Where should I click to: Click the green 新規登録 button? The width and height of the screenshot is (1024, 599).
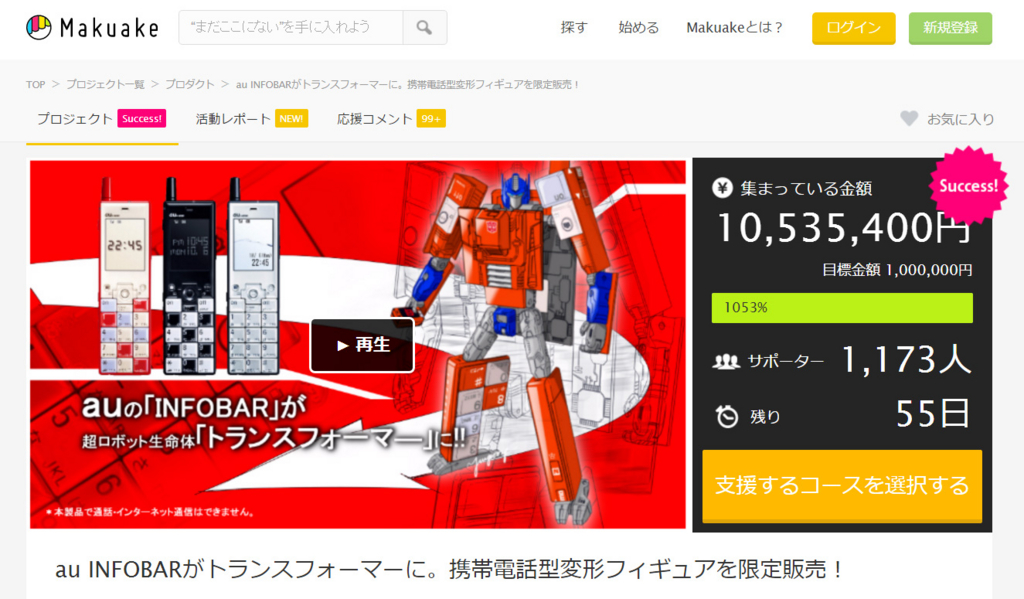tap(950, 28)
